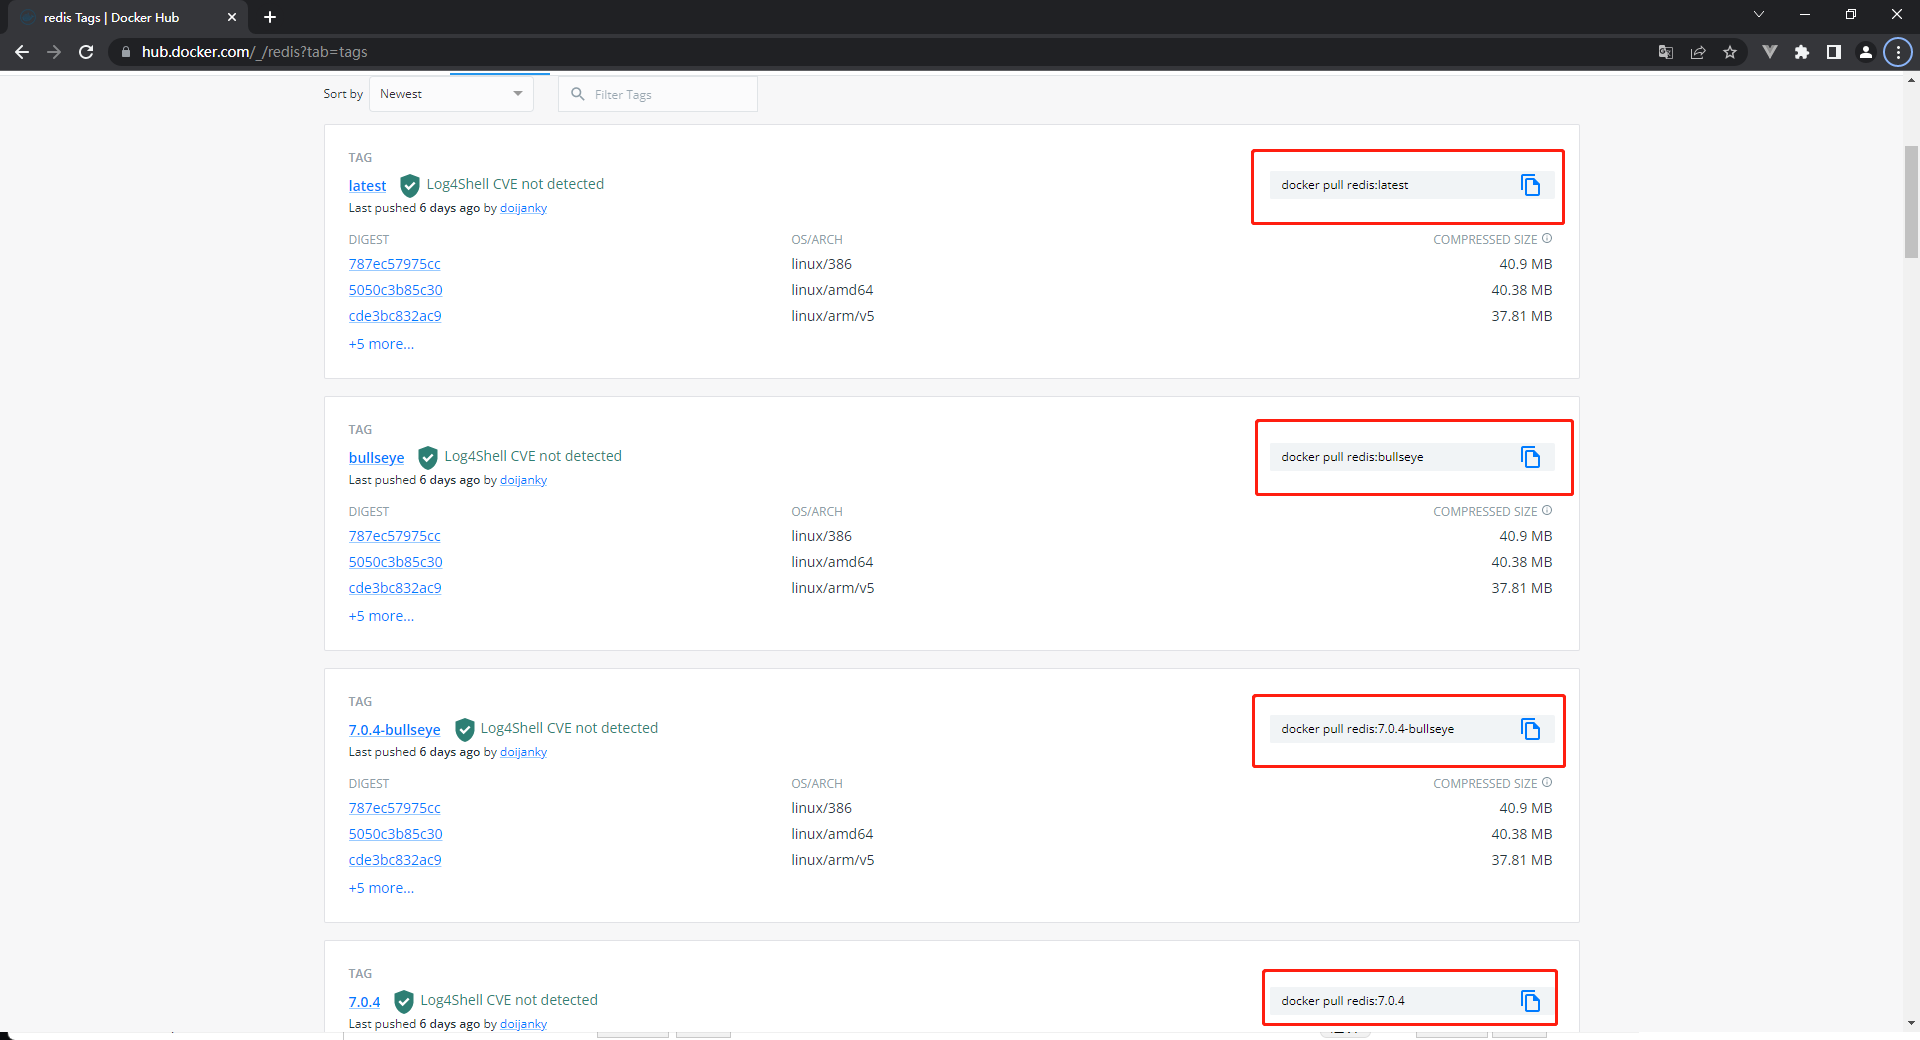Open digest cde3bc832ac9 under 7.0.4-bullseye
Viewport: 1920px width, 1040px height.
[x=395, y=860]
